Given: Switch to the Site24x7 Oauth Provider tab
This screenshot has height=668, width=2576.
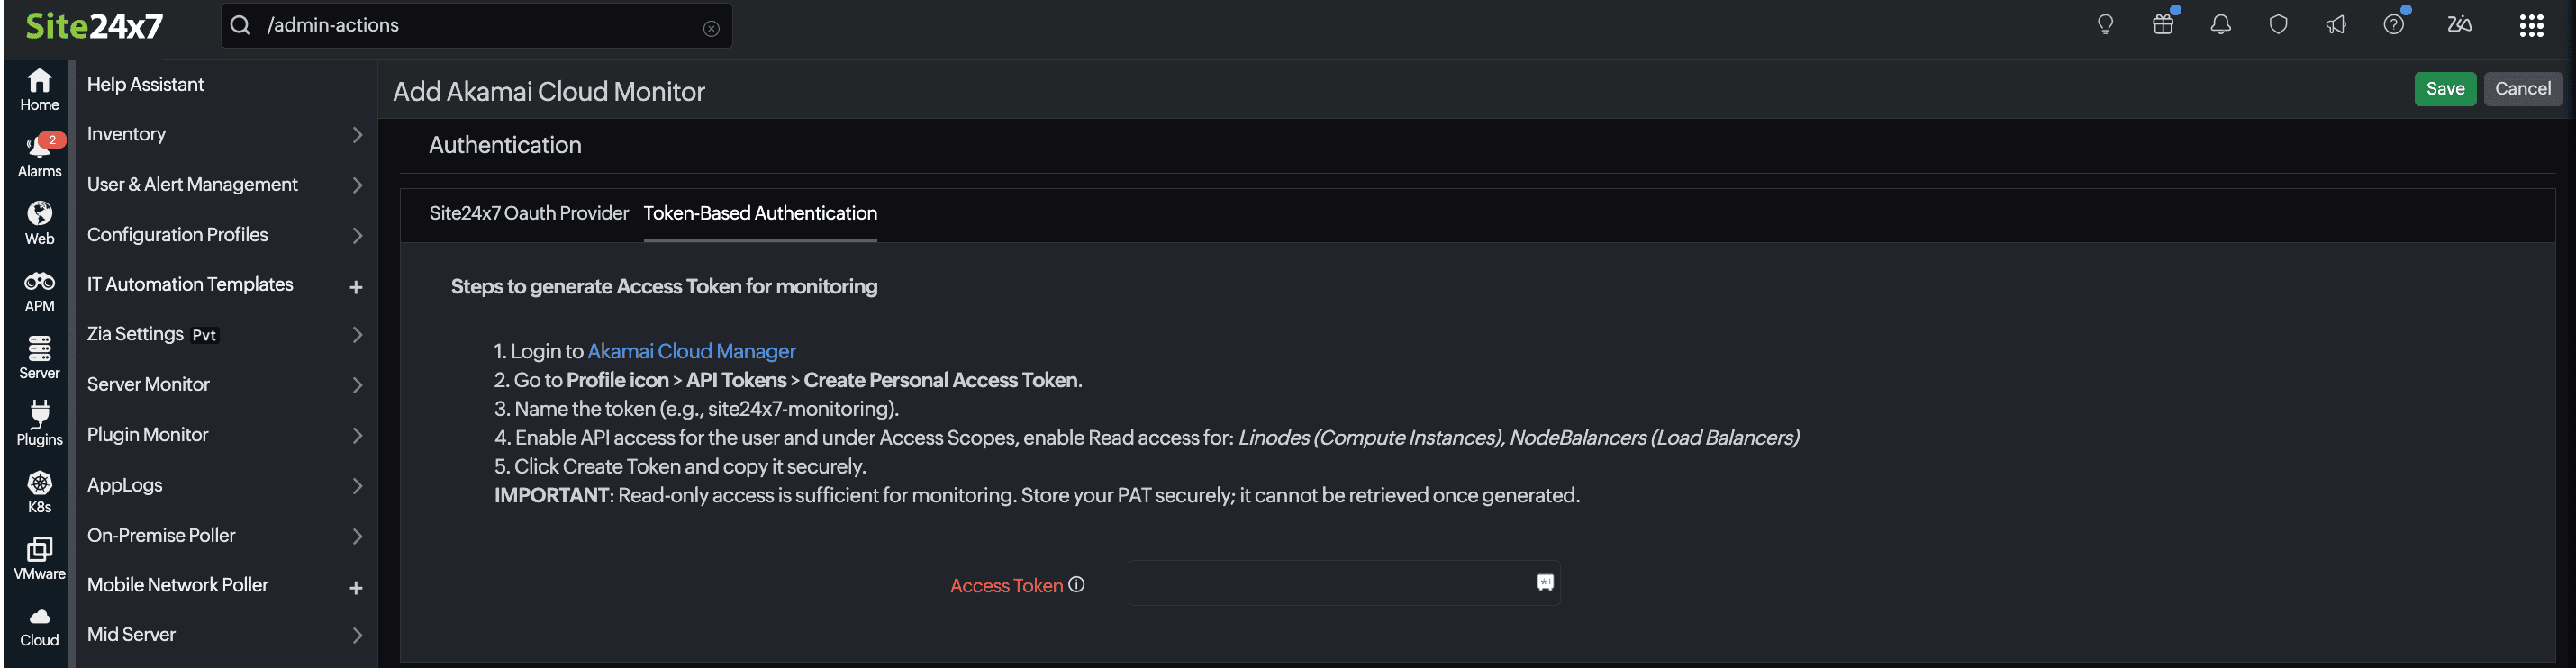Looking at the screenshot, I should [x=529, y=213].
